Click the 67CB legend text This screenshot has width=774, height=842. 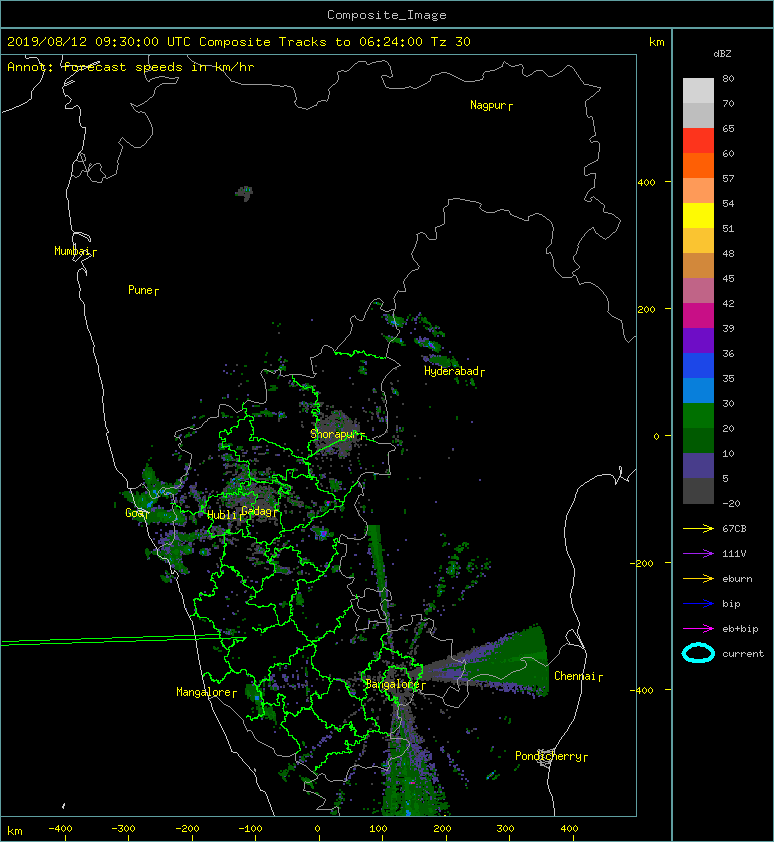[x=734, y=529]
